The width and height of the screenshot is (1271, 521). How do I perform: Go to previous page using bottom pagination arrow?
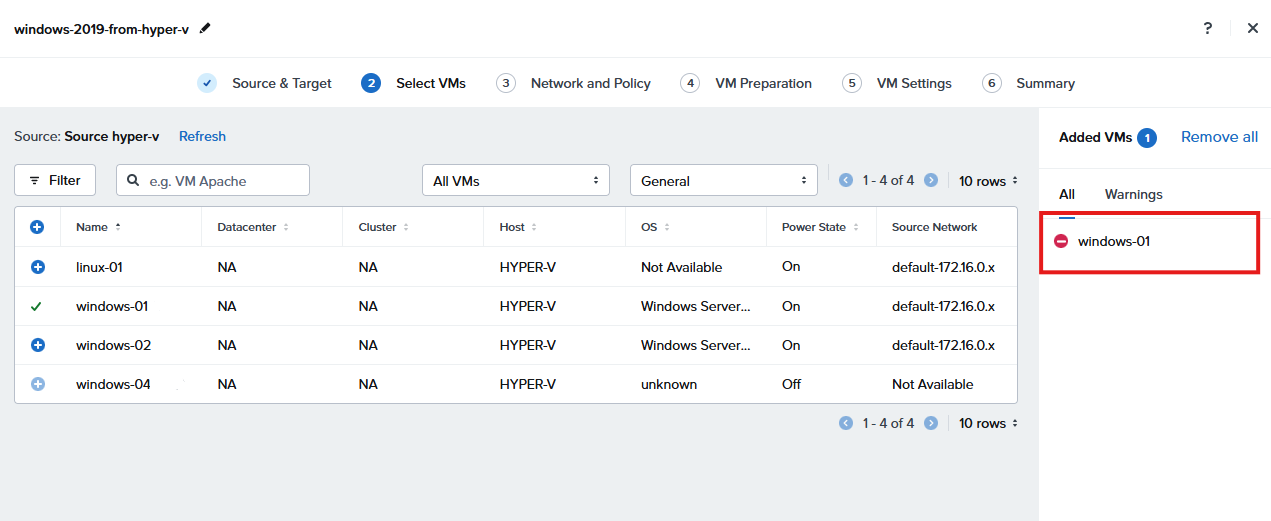click(846, 423)
